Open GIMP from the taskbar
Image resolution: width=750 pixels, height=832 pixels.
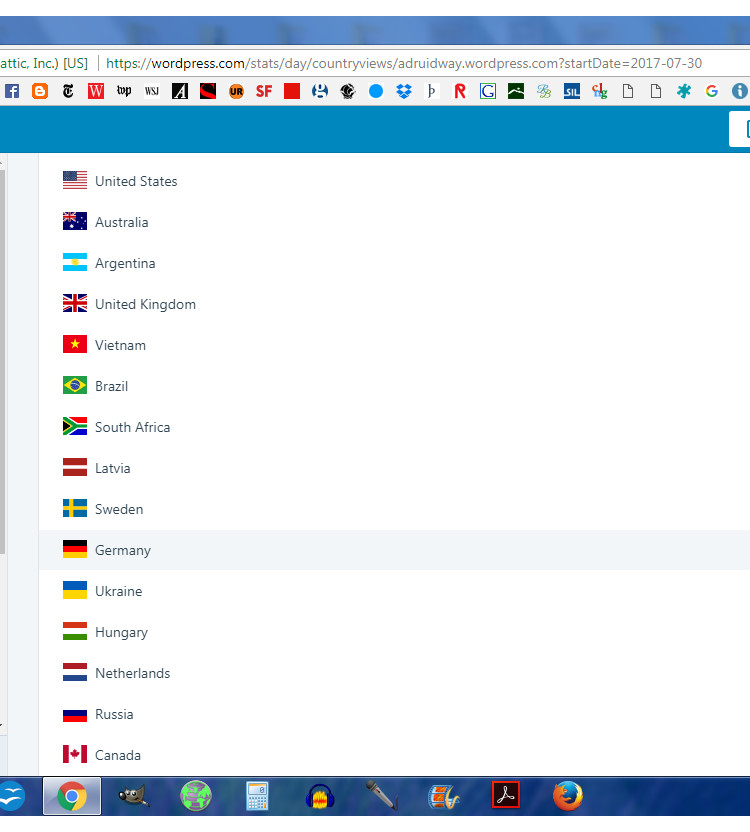click(x=133, y=797)
